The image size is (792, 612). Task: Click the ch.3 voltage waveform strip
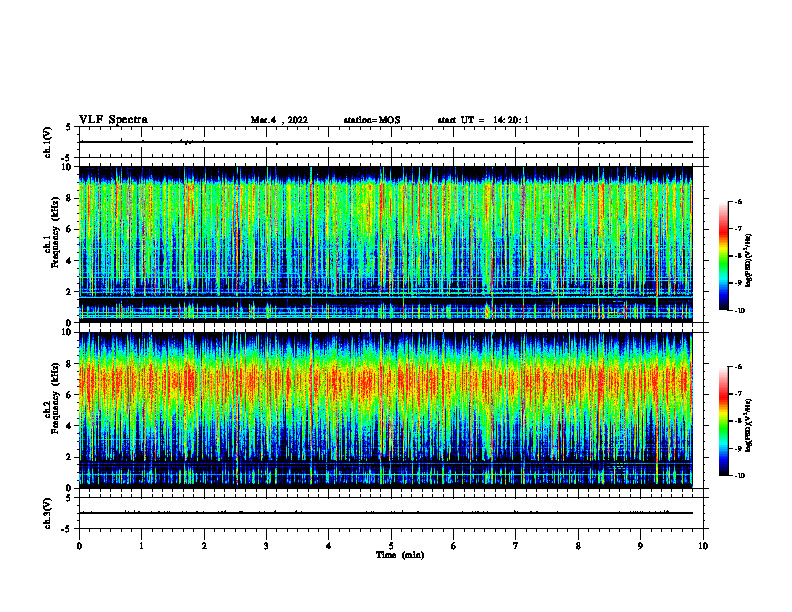[391, 513]
